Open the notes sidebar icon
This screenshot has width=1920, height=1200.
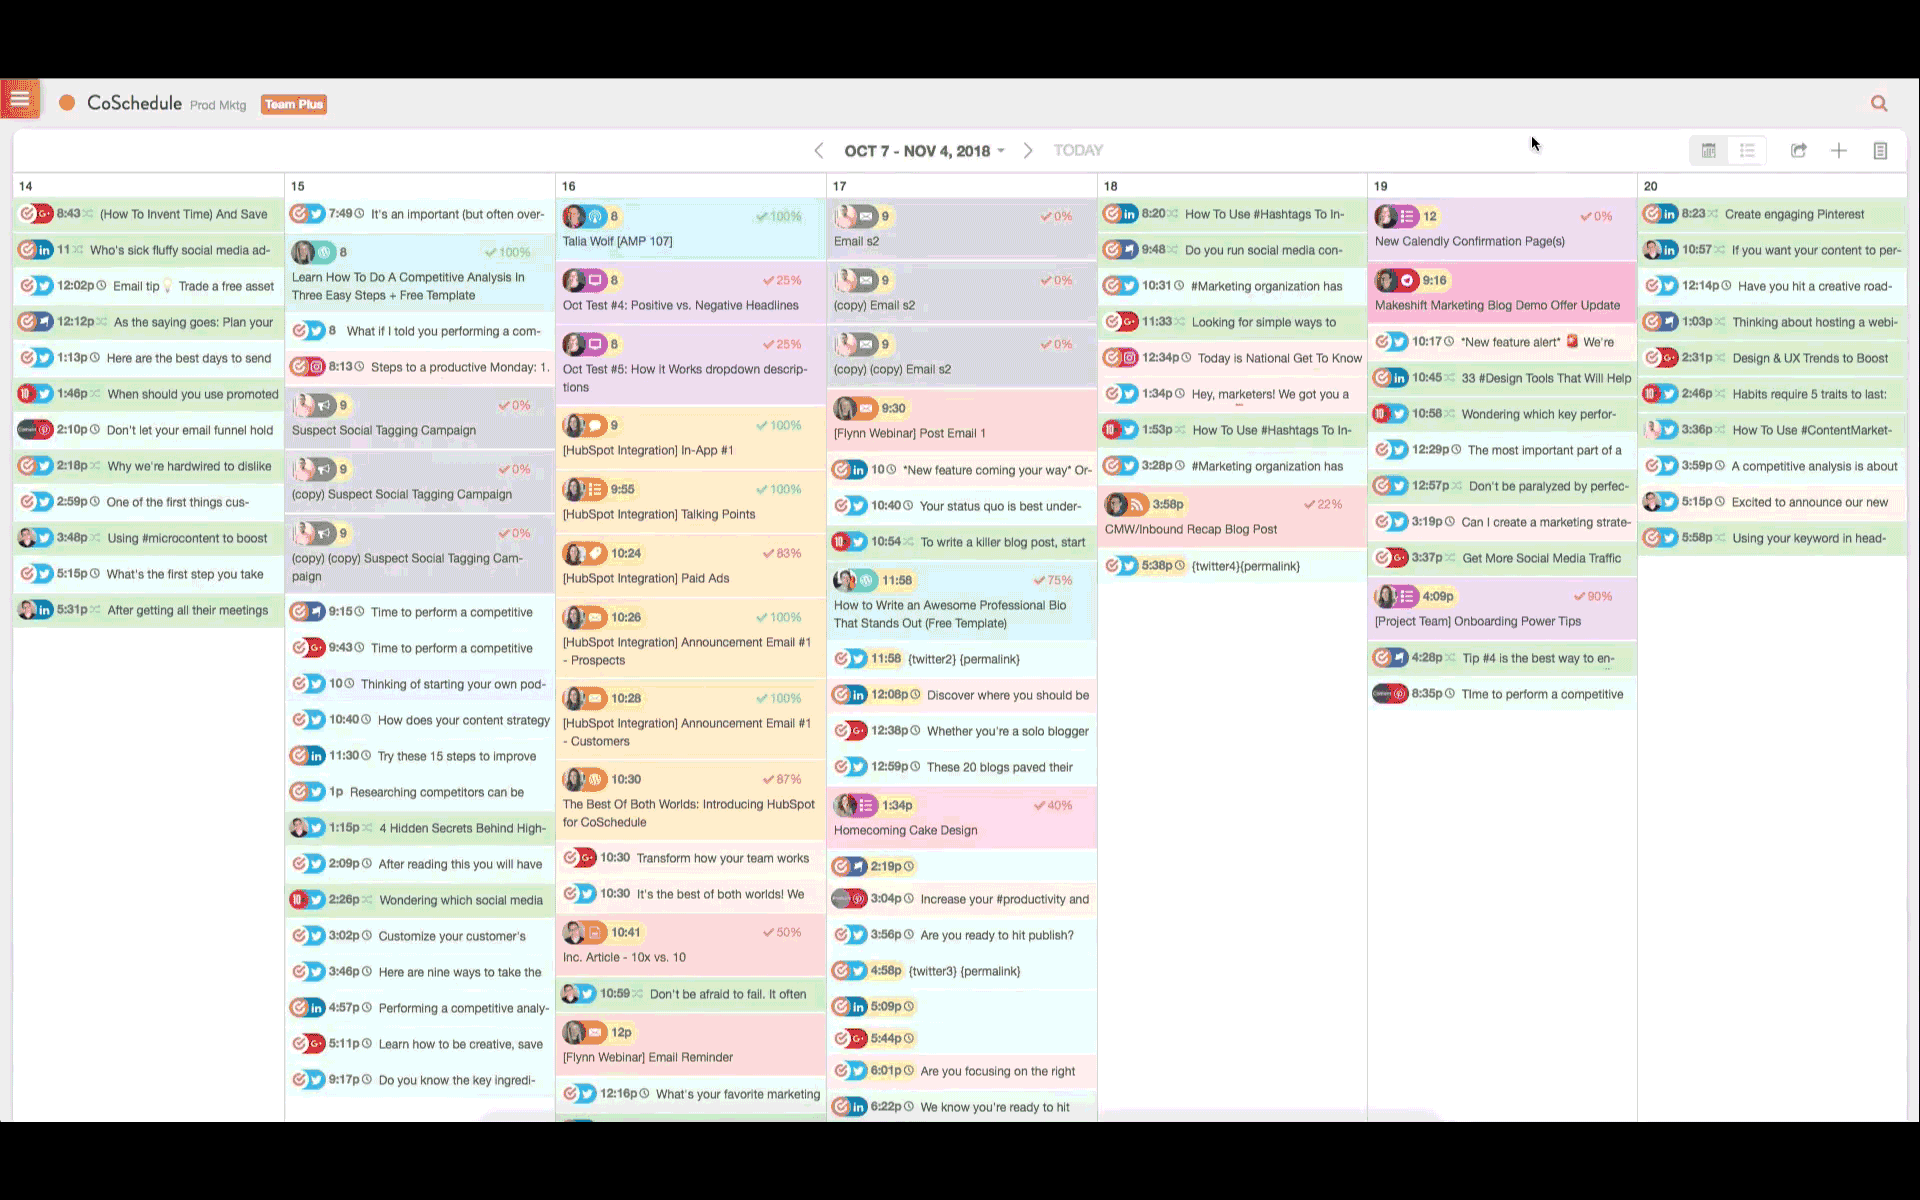(1880, 151)
